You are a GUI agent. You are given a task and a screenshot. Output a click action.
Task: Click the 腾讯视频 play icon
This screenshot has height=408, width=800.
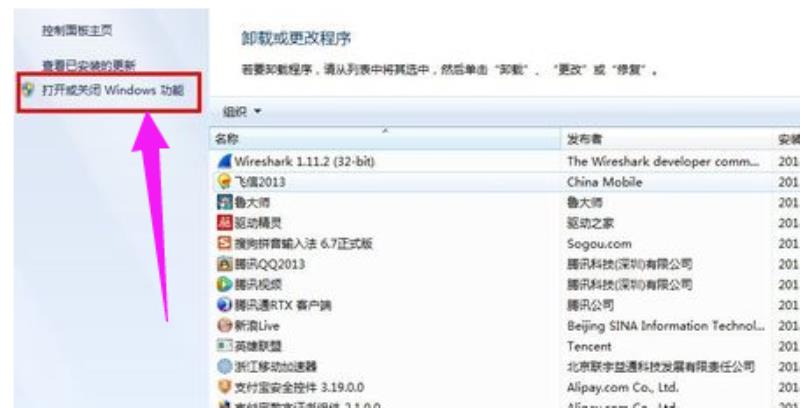coord(224,284)
